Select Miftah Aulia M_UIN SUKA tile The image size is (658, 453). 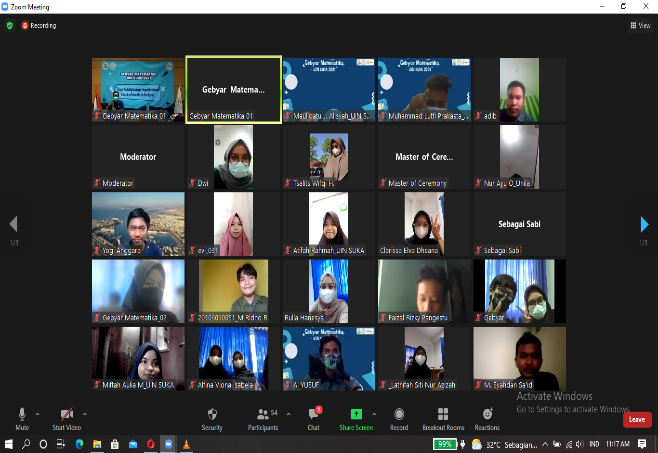coord(138,359)
